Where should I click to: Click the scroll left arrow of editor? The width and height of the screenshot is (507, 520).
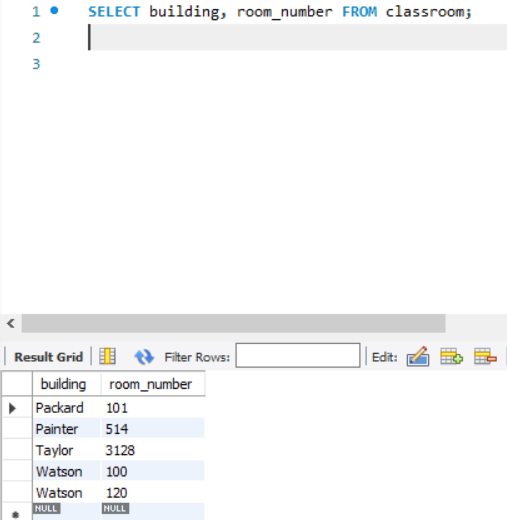(11, 323)
